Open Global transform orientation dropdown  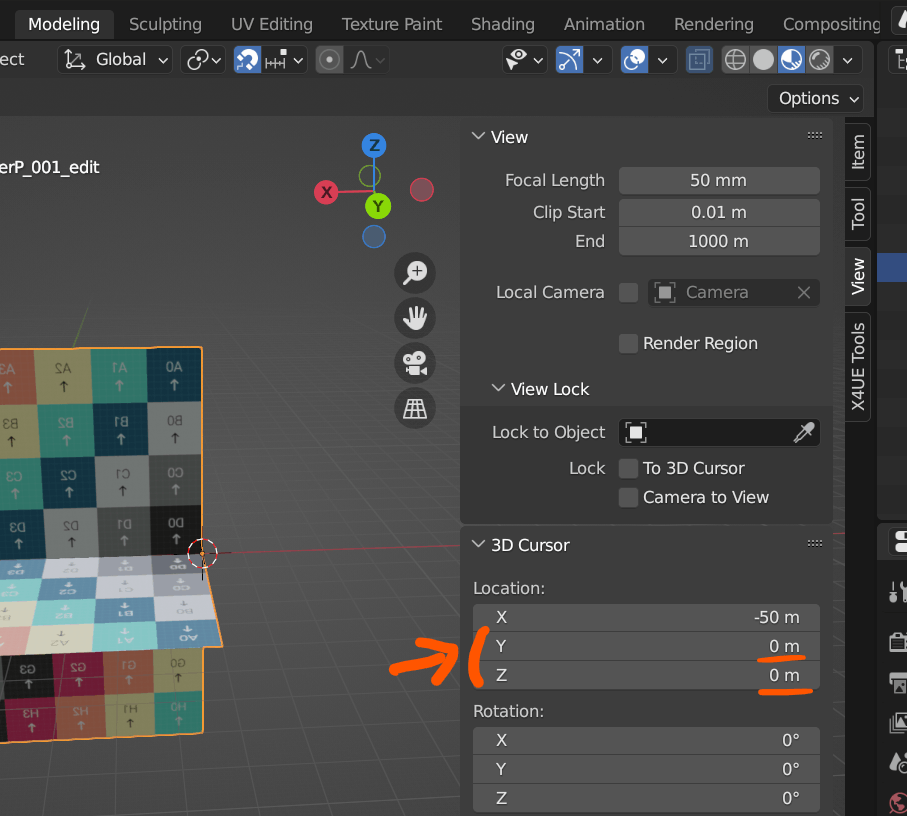[115, 60]
